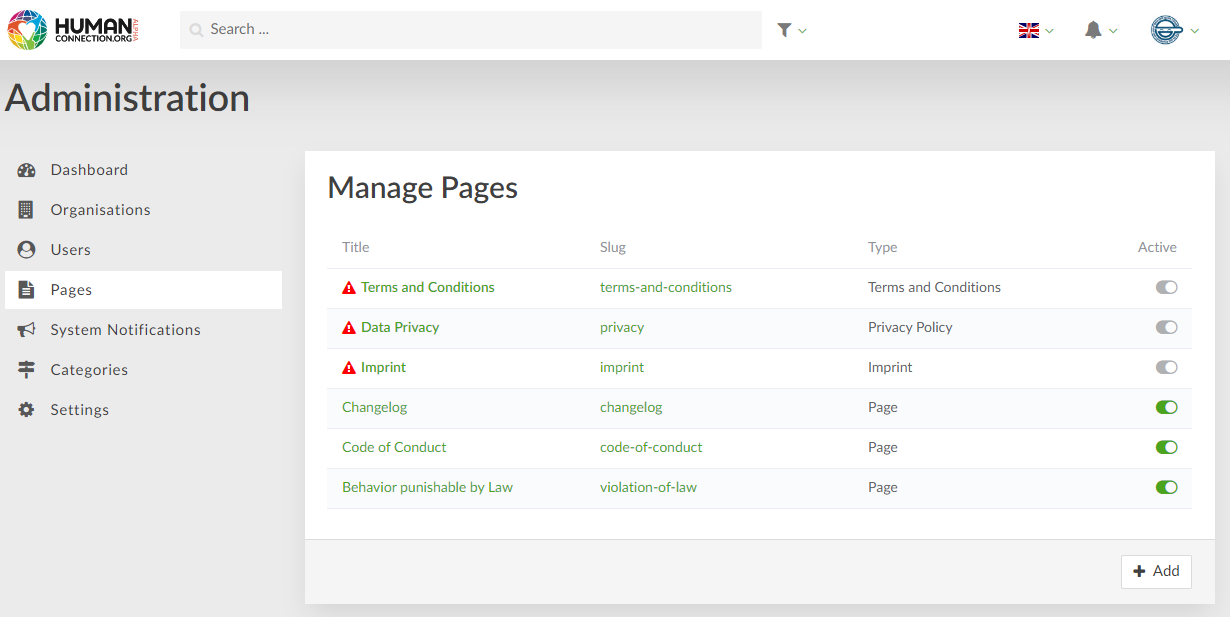This screenshot has width=1230, height=617.
Task: Click the user avatar icon
Action: (1166, 30)
